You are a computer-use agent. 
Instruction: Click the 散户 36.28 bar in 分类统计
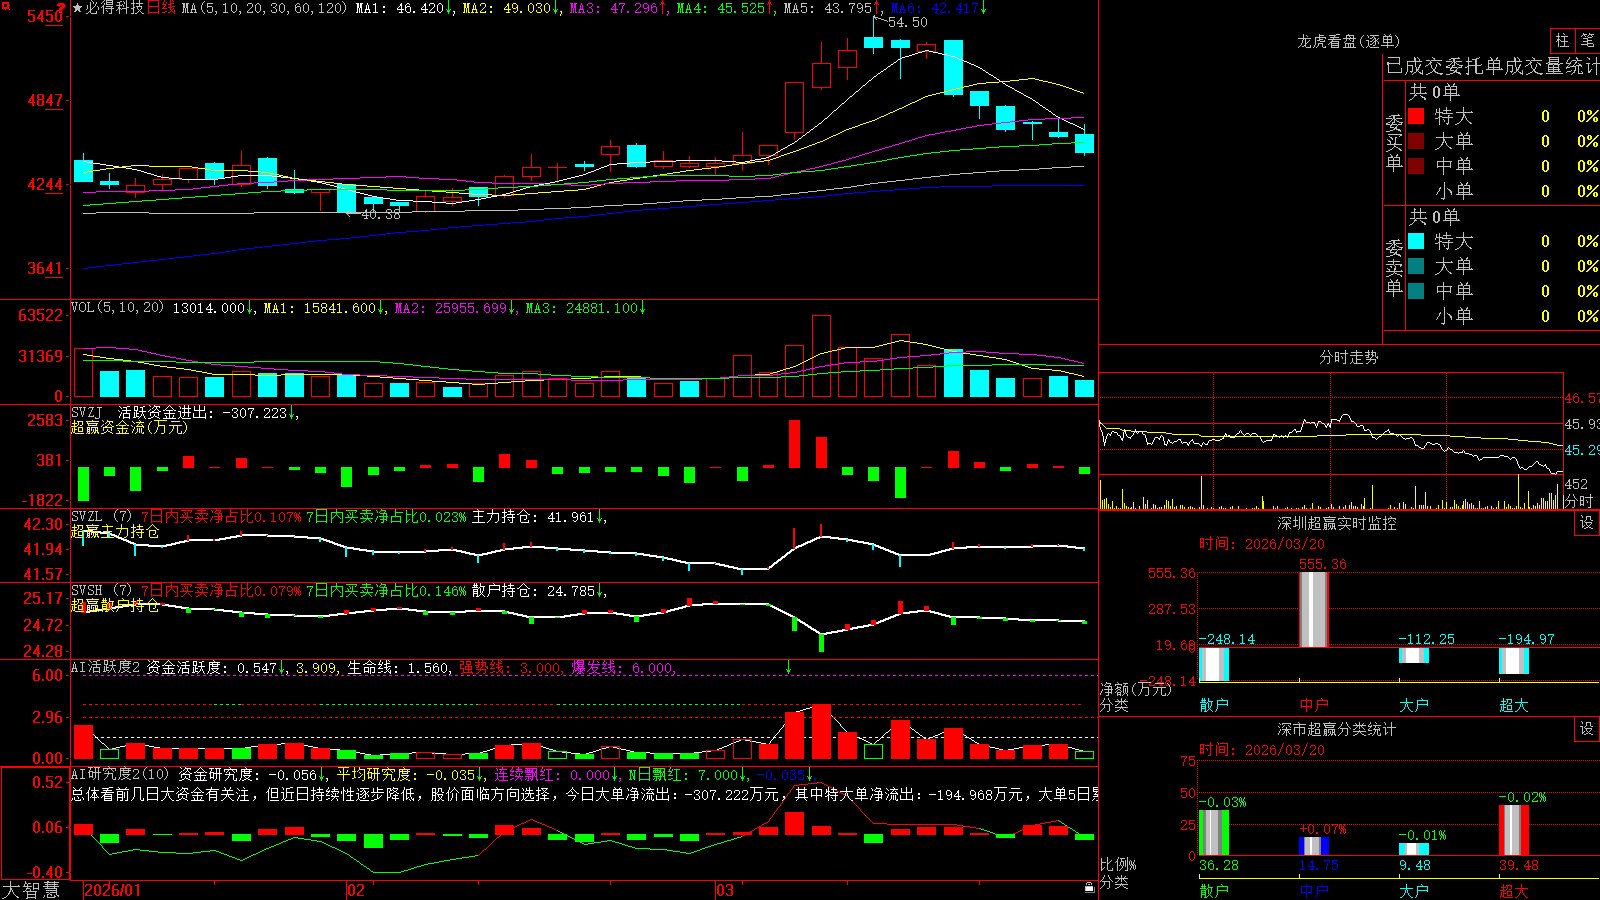coord(1214,832)
